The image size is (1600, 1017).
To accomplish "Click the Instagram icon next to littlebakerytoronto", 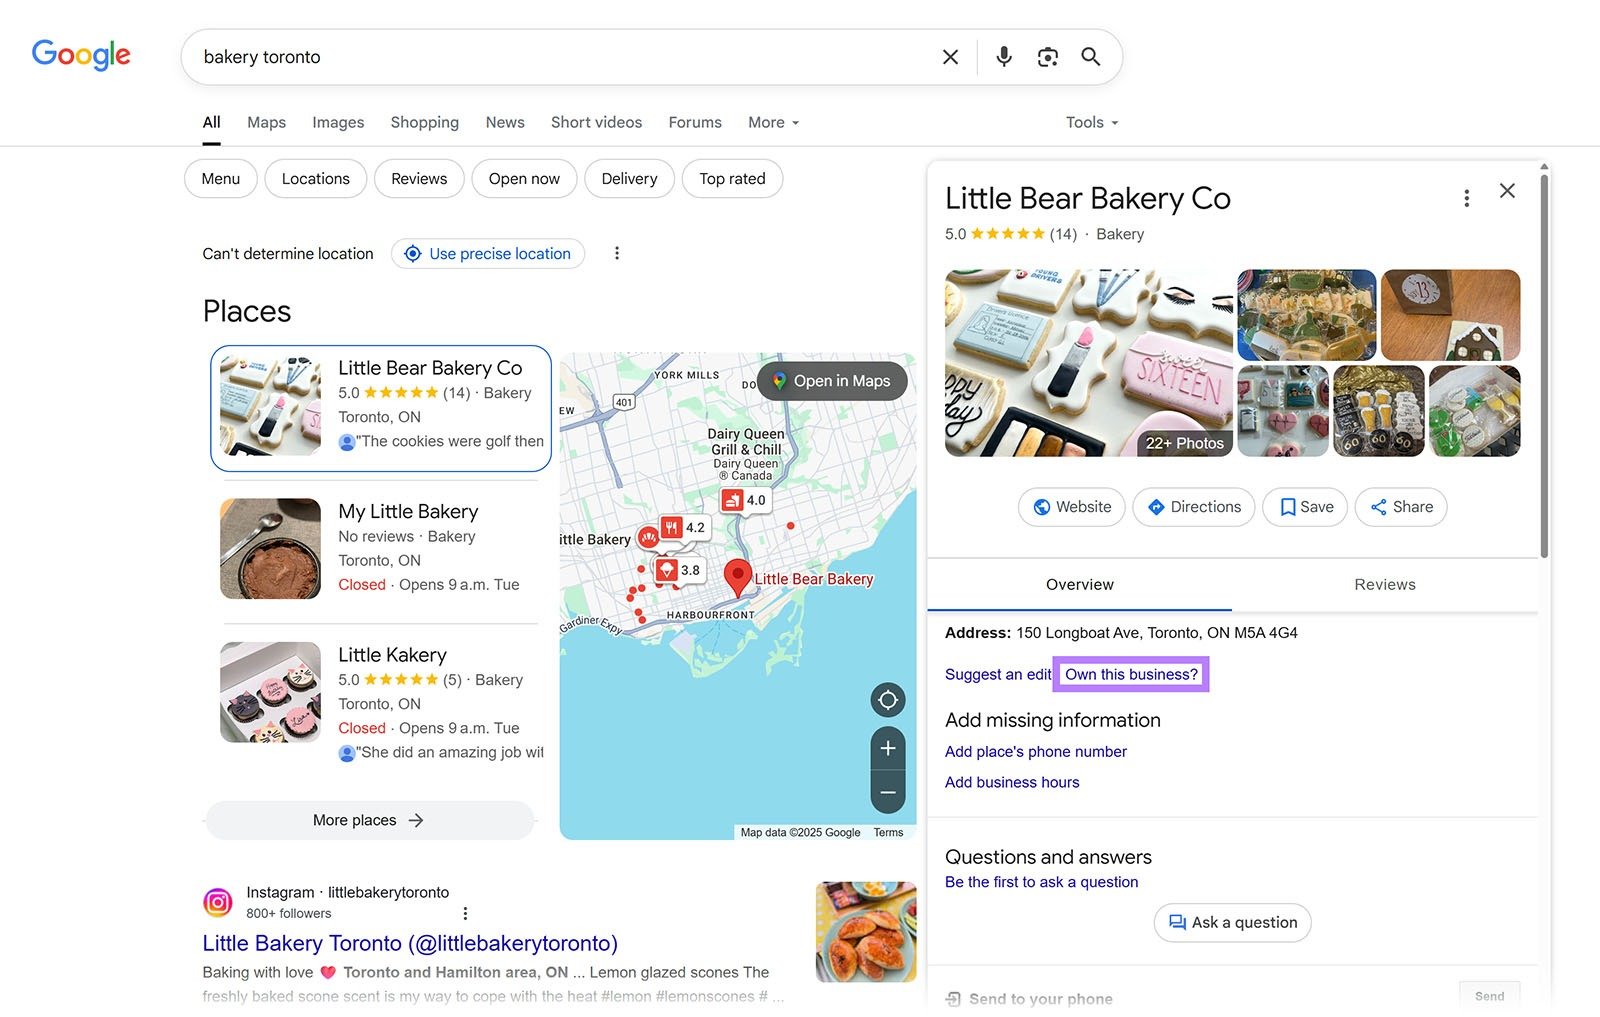I will coord(218,901).
